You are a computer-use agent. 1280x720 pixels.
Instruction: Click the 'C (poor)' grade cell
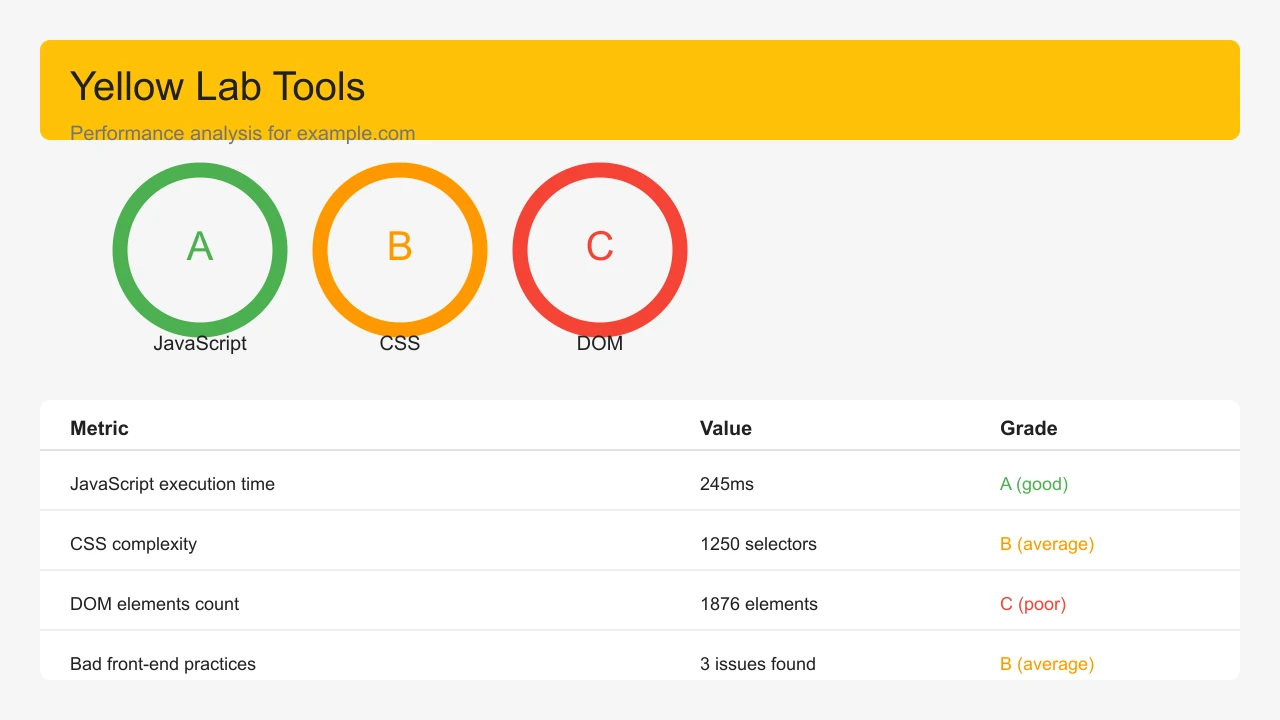(x=1033, y=604)
